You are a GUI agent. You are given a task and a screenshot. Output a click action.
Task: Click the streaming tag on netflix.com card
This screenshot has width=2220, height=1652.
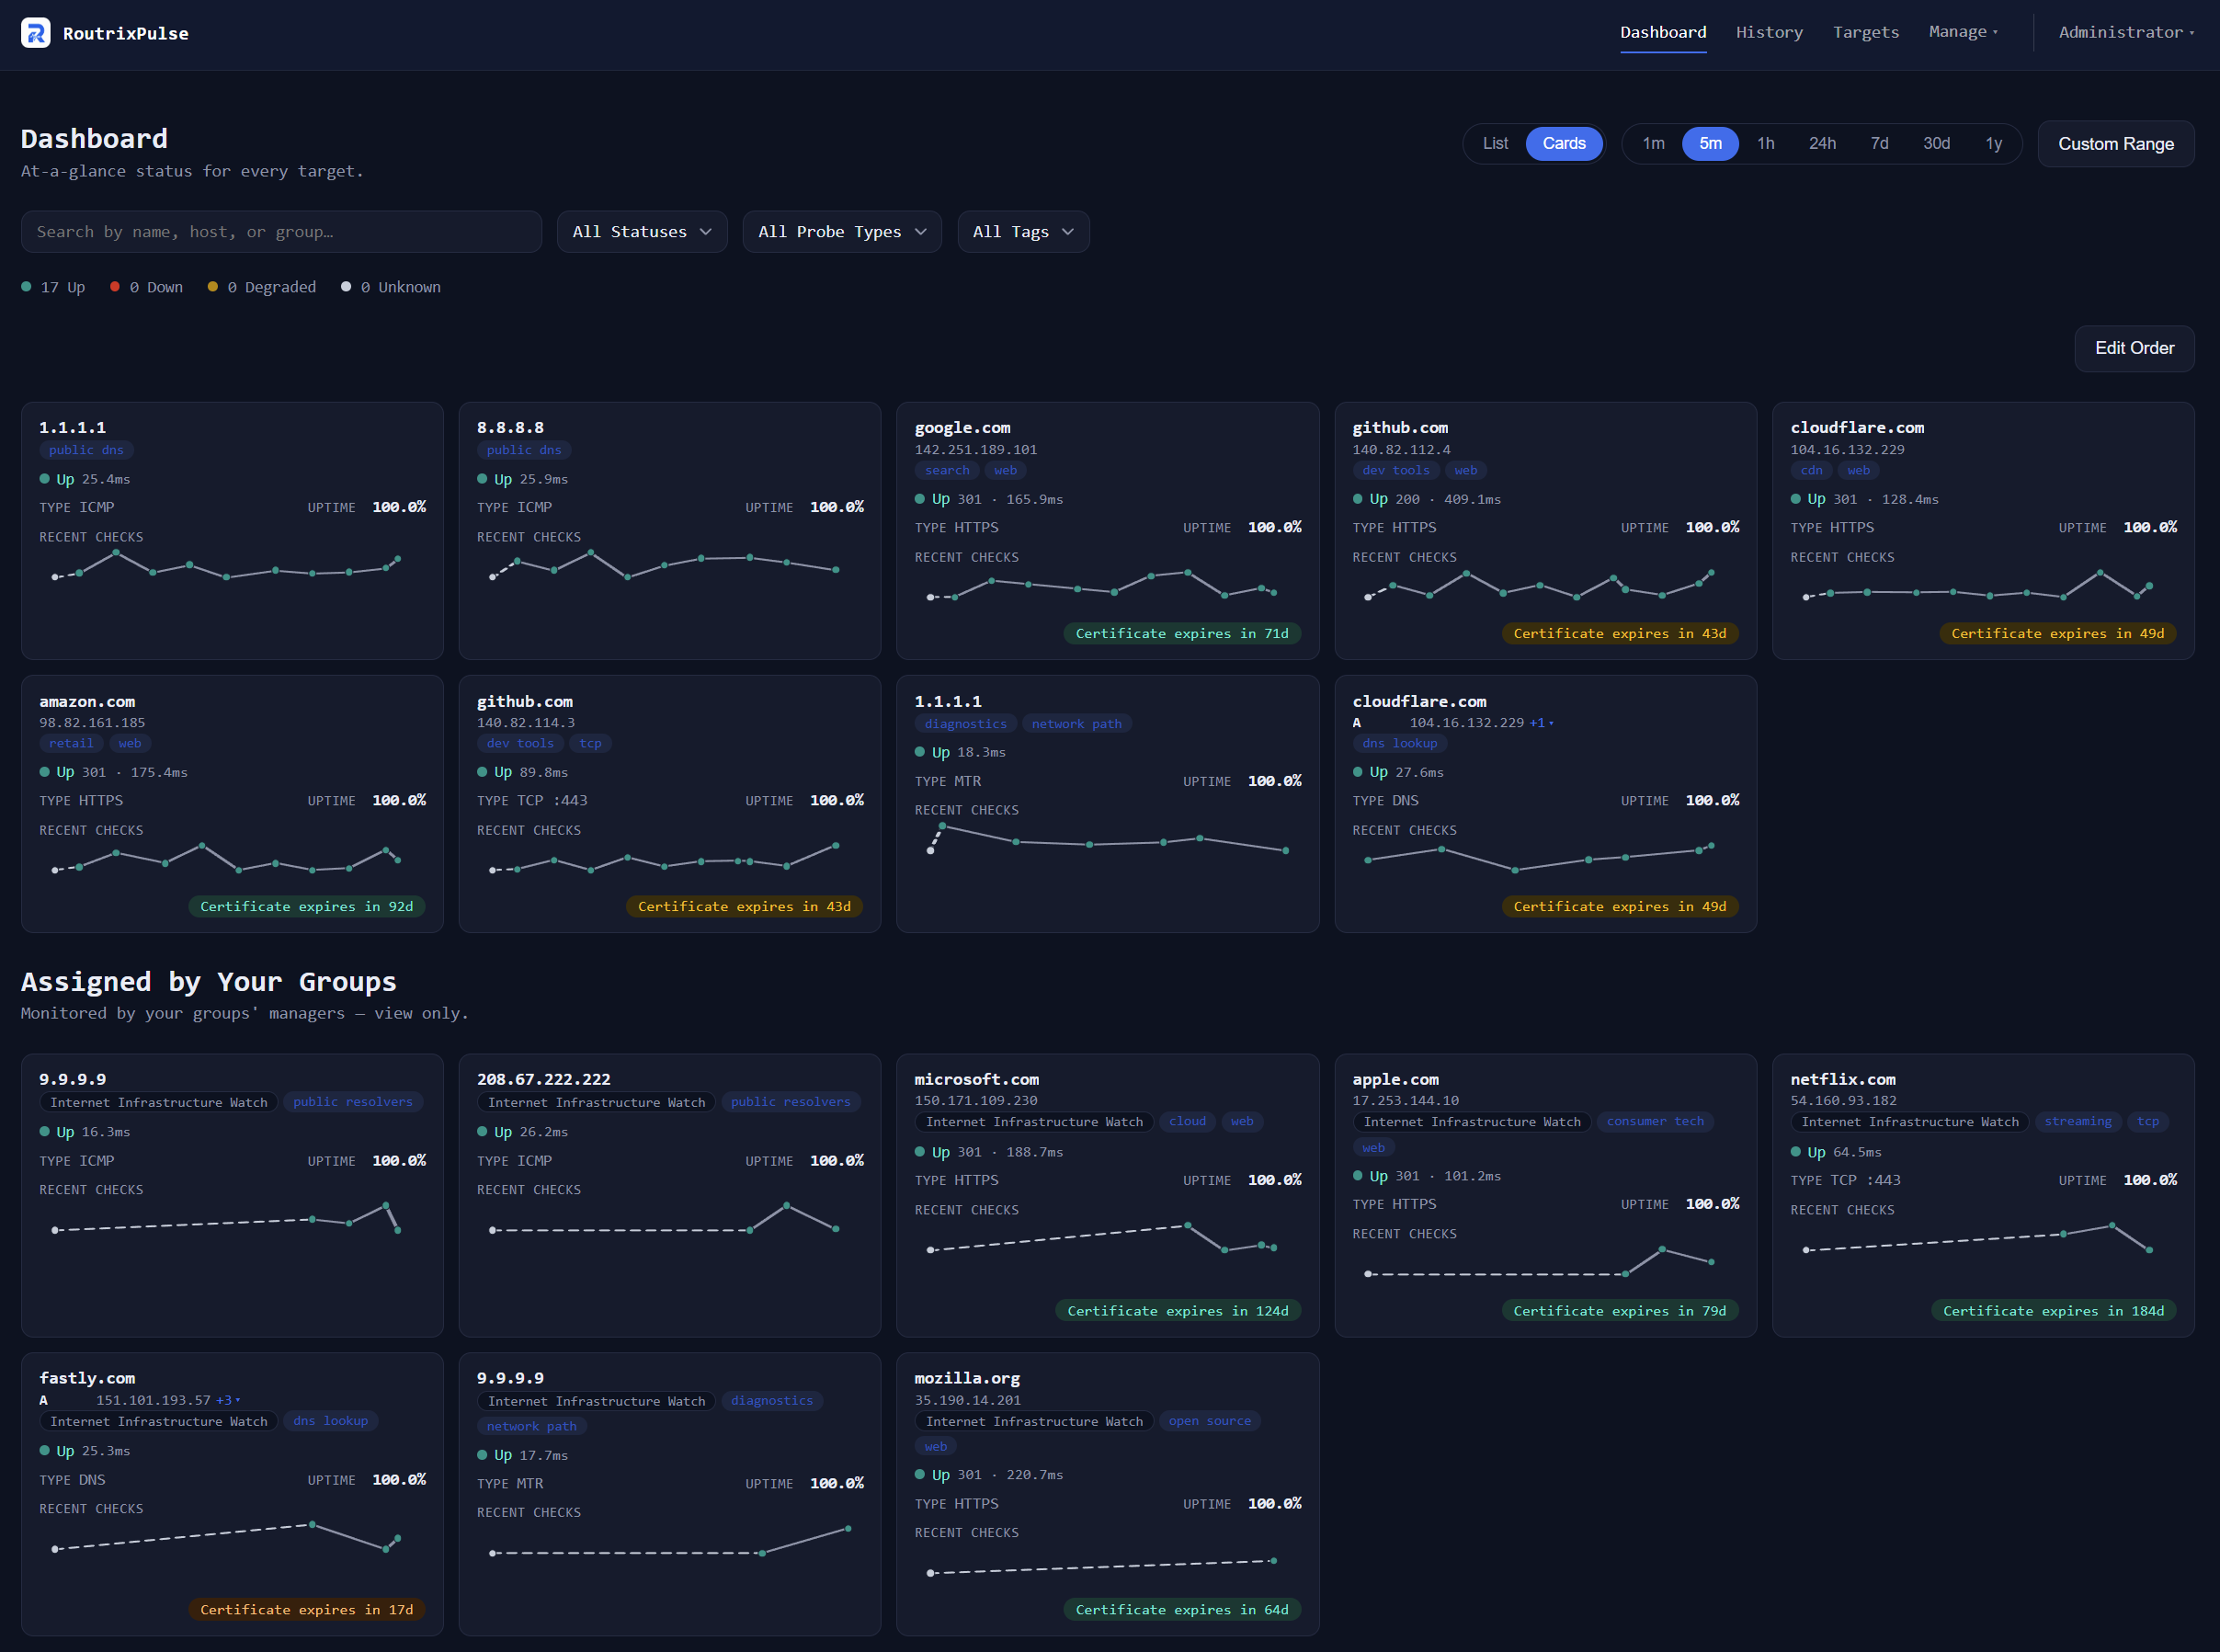(x=2077, y=1121)
